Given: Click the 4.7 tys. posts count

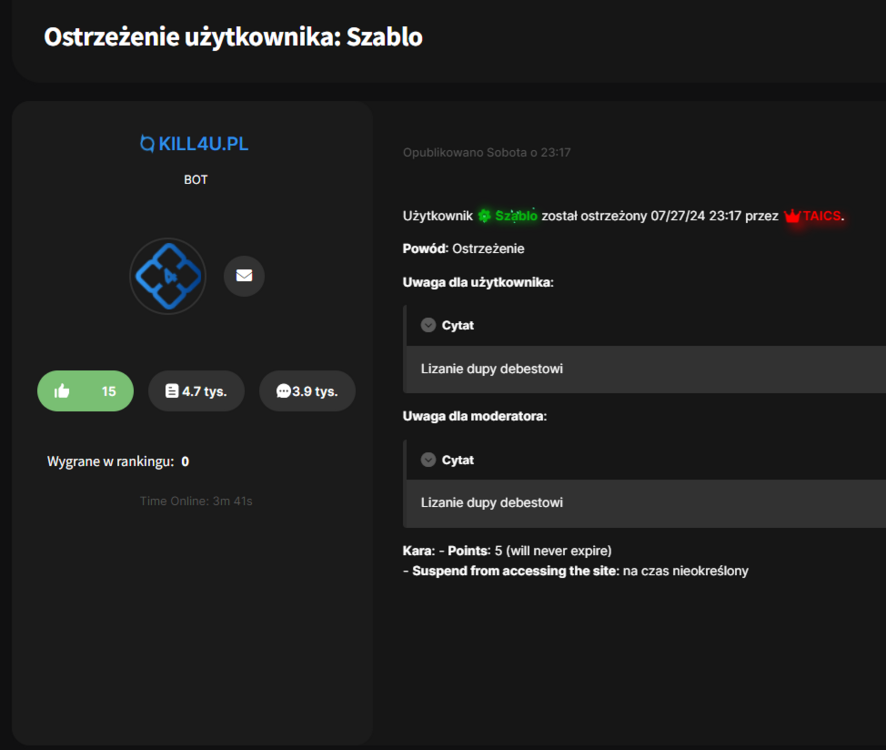Looking at the screenshot, I should 204,391.
